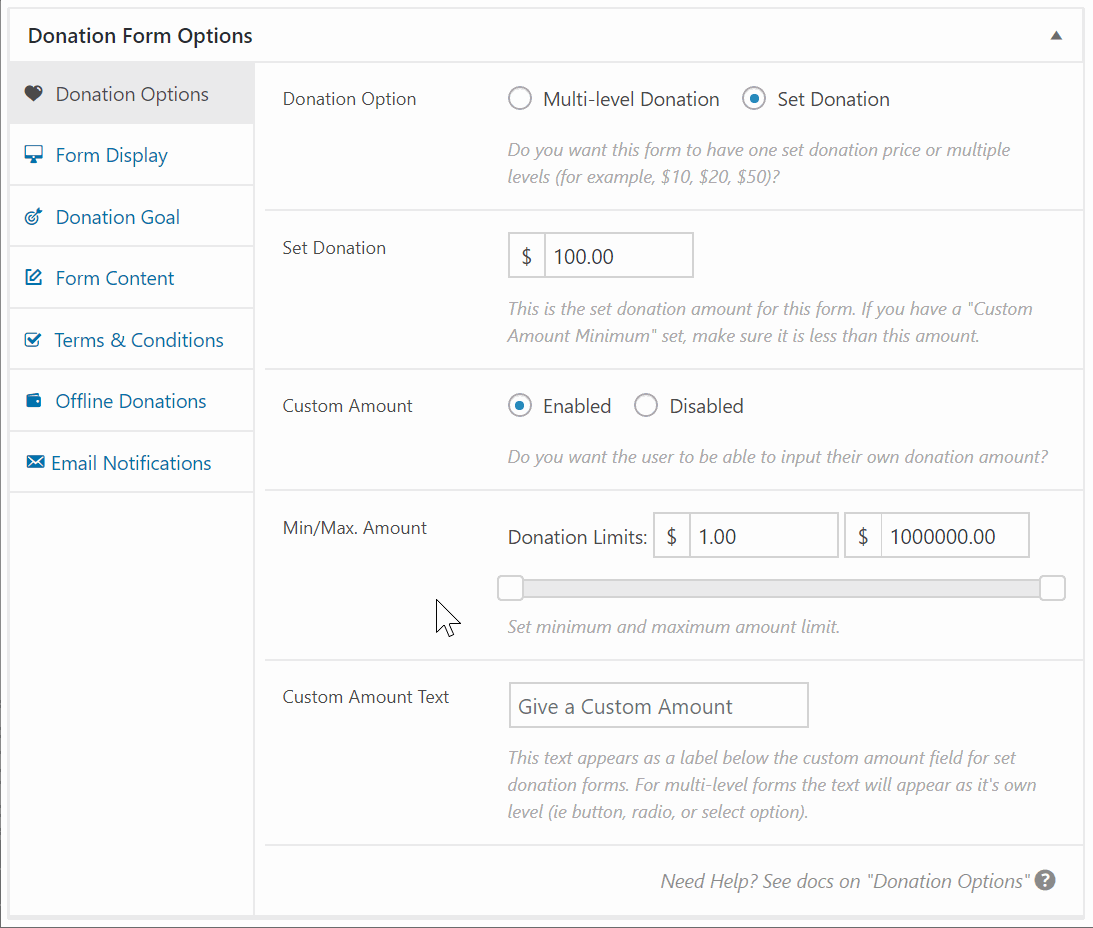The width and height of the screenshot is (1093, 928).
Task: Click the 'Min/Max. Amount' field label
Action: 354,527
